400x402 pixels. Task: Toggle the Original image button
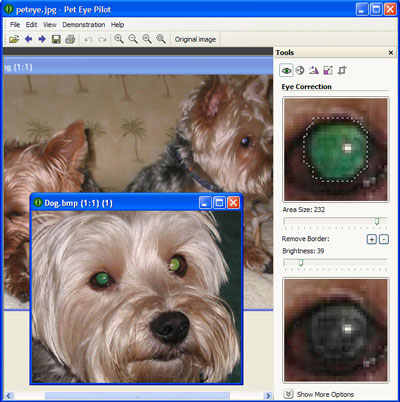(x=195, y=39)
